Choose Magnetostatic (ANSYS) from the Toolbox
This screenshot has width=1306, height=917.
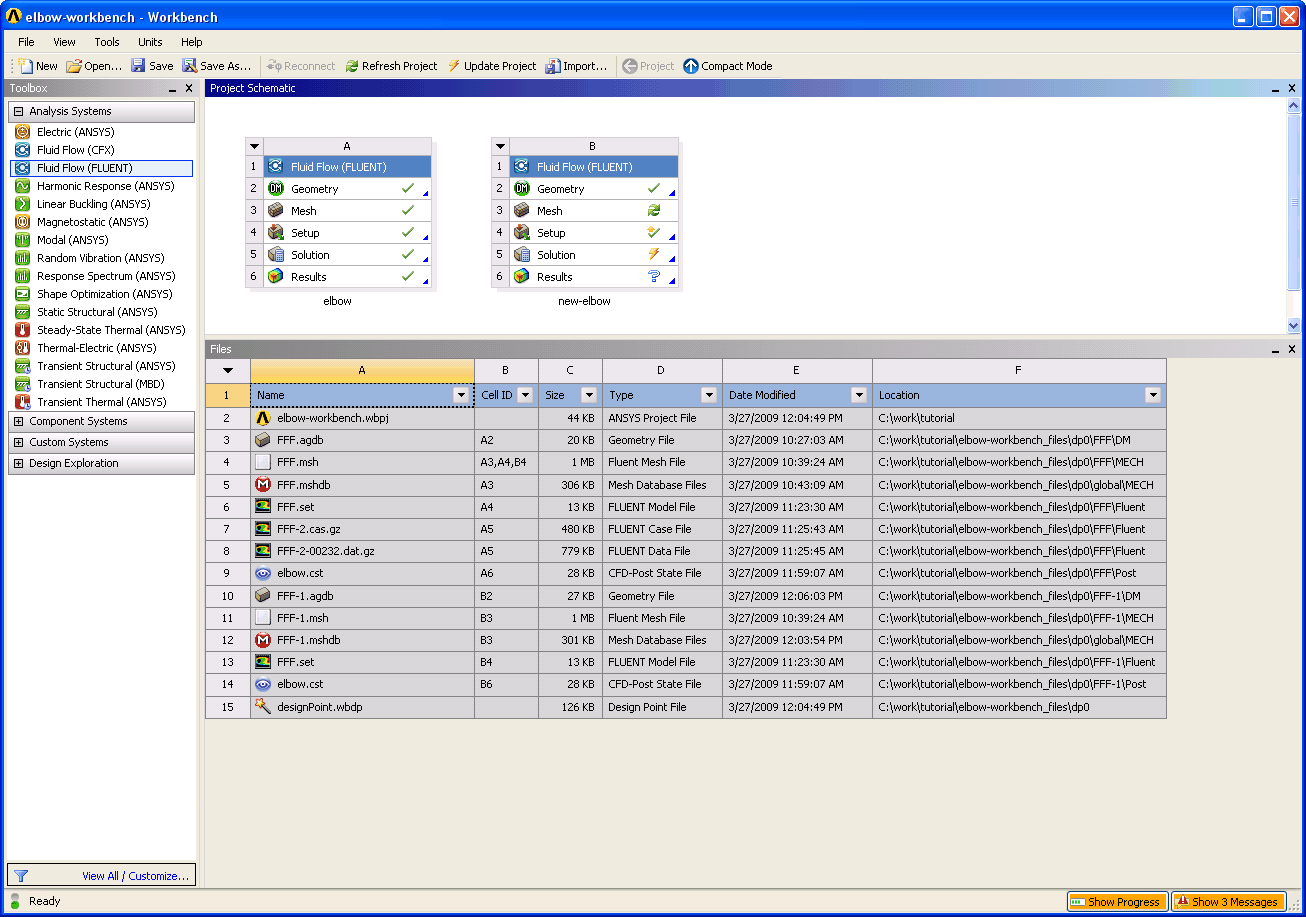pos(93,222)
